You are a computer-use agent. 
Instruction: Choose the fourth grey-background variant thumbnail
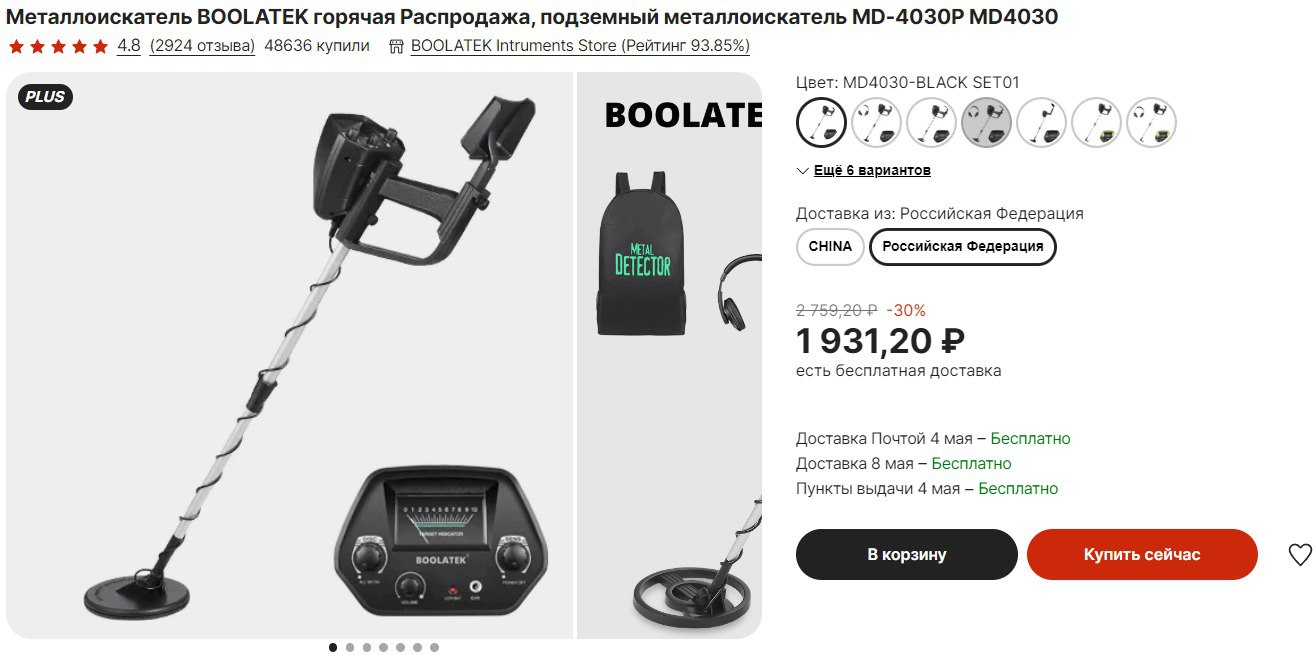click(987, 122)
